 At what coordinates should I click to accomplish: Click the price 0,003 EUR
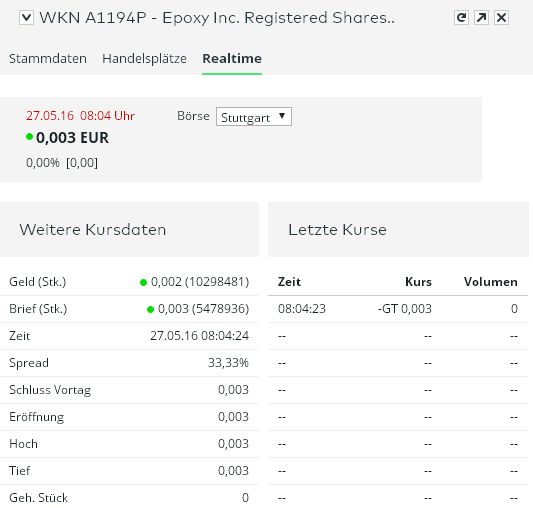point(72,138)
